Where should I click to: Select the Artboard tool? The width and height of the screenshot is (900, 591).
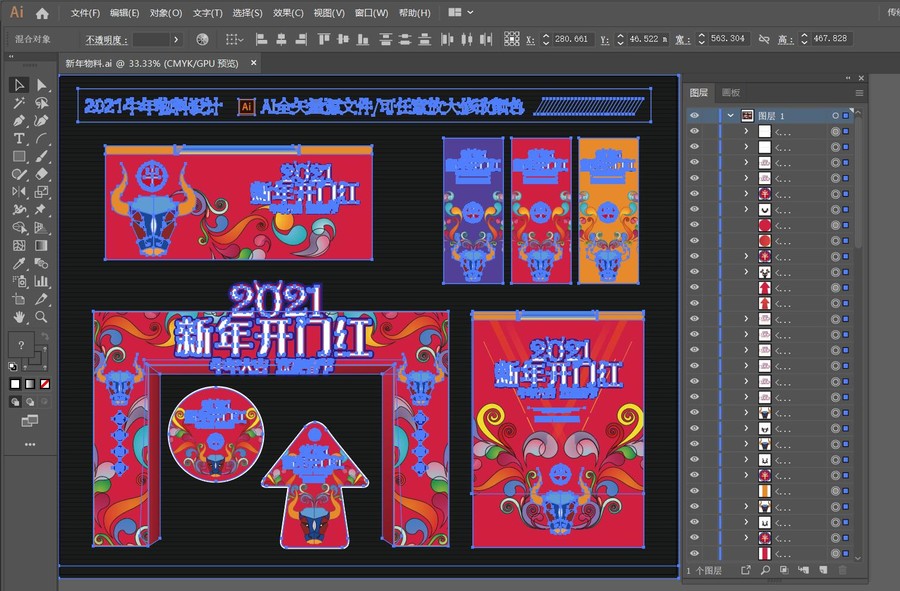coord(19,299)
